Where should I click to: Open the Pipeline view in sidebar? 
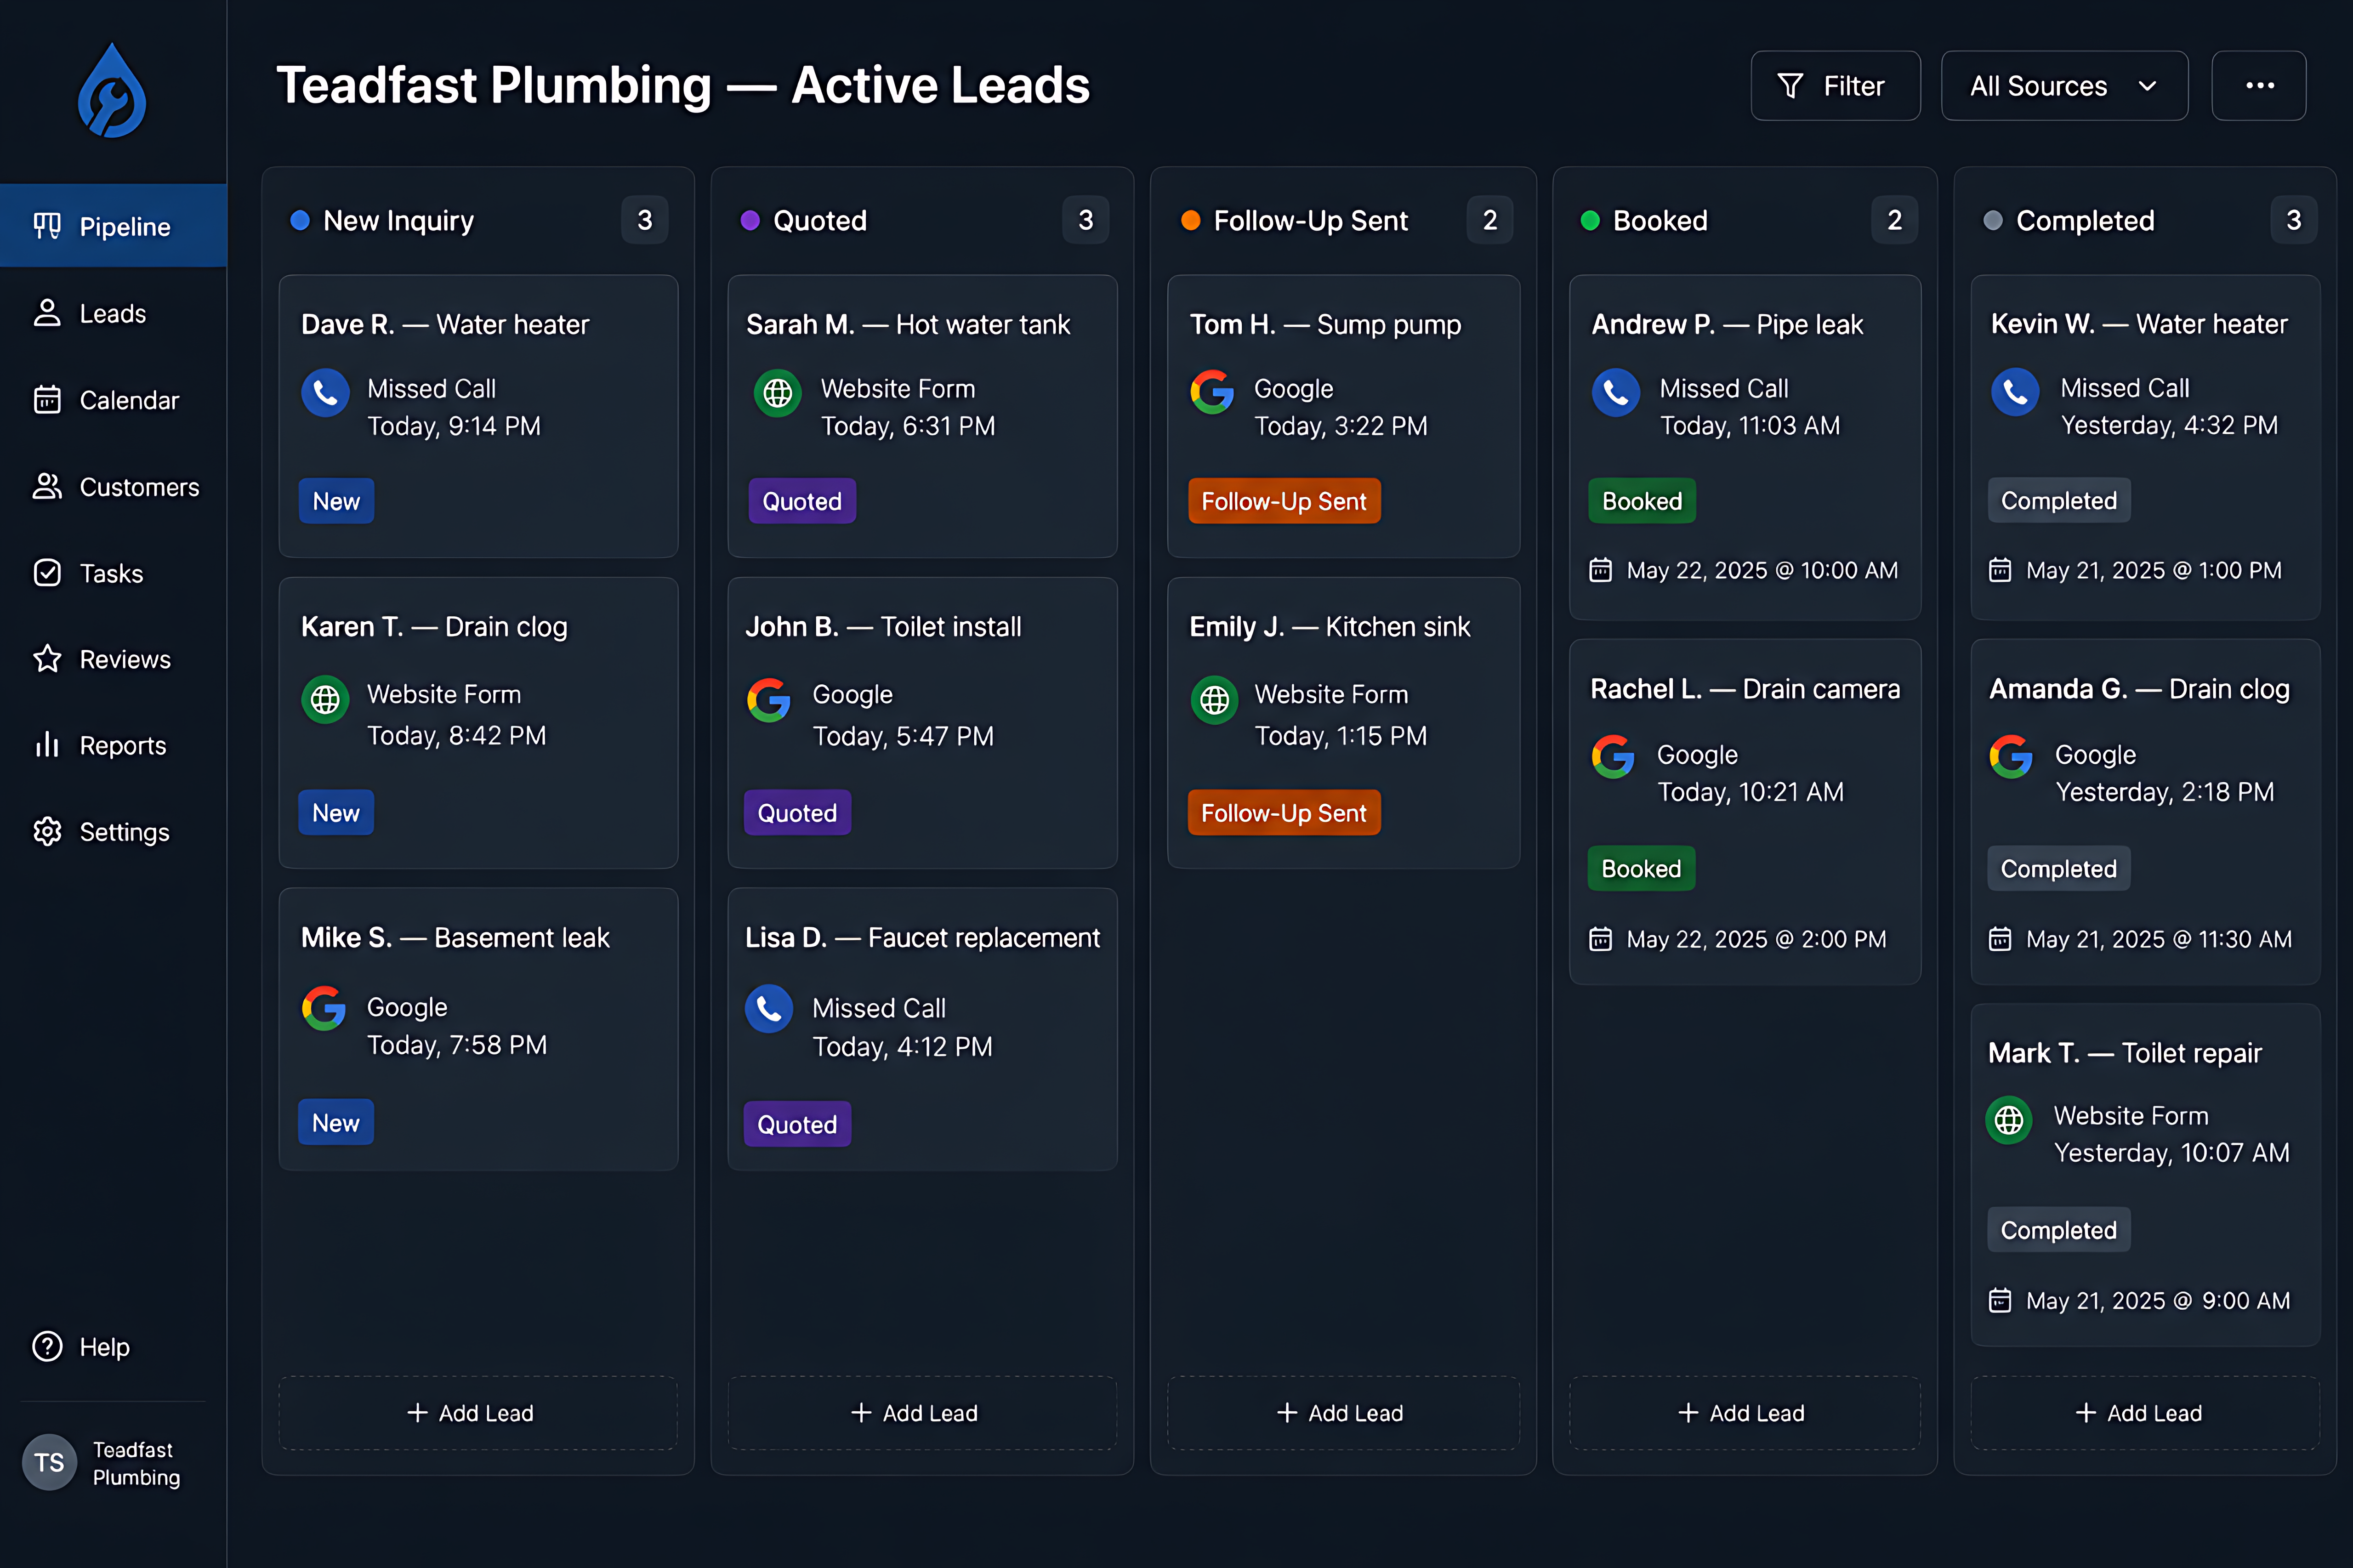[x=113, y=226]
